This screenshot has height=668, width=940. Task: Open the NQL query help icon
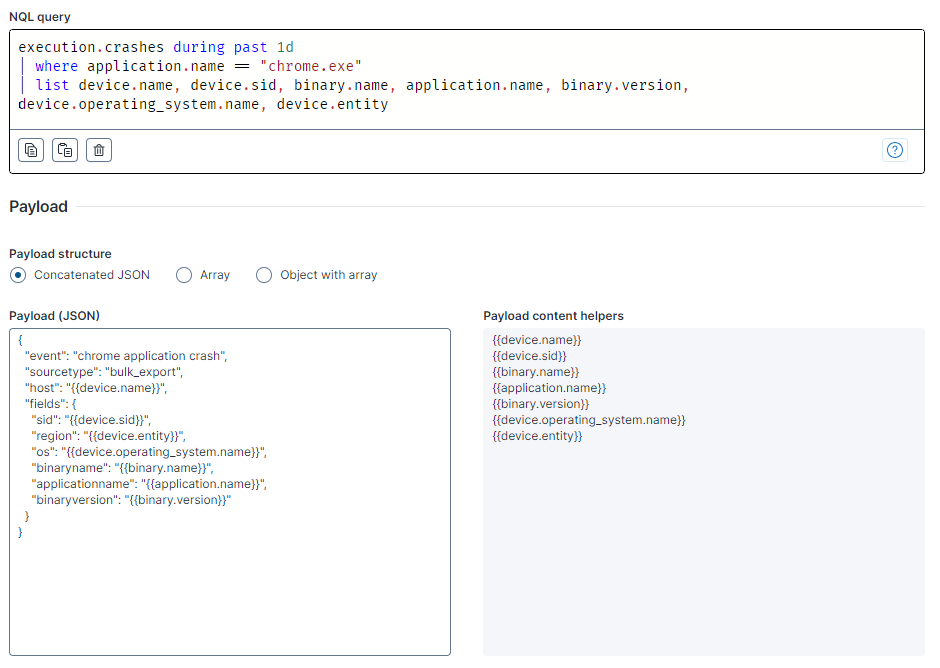tap(894, 150)
